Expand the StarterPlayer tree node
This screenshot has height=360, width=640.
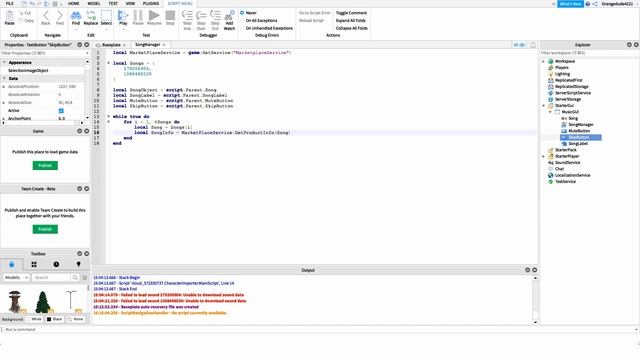click(543, 156)
